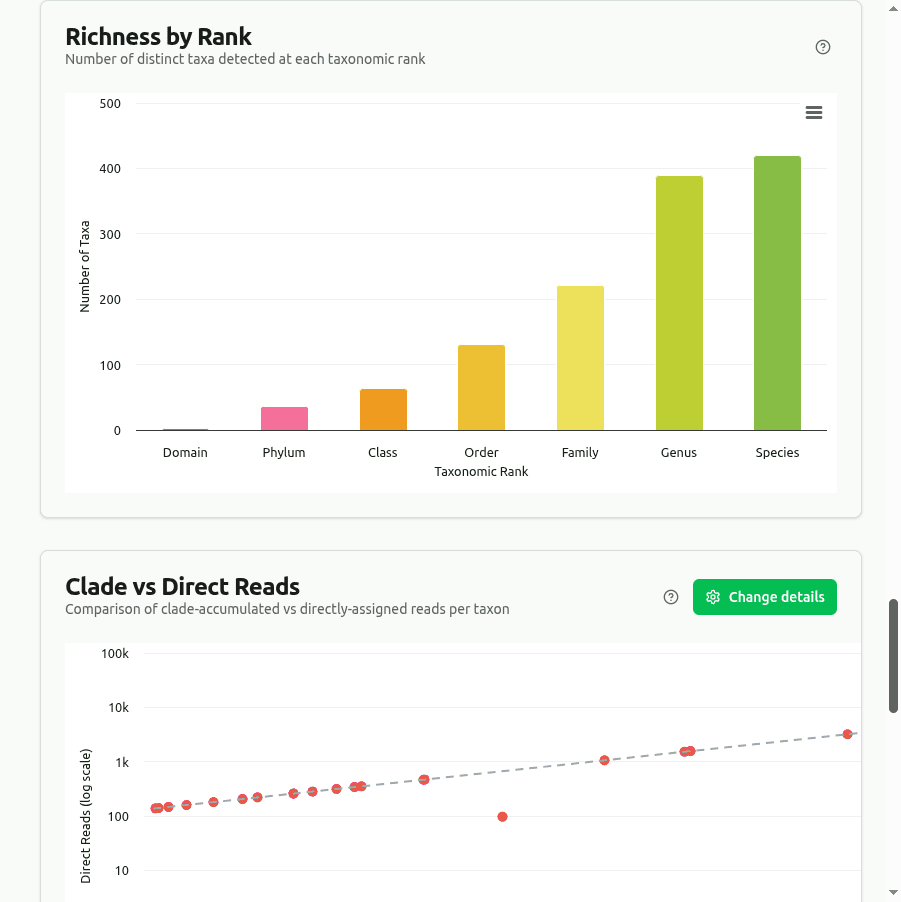Click the Order bar in chart
Image resolution: width=901 pixels, height=902 pixels.
coord(481,388)
